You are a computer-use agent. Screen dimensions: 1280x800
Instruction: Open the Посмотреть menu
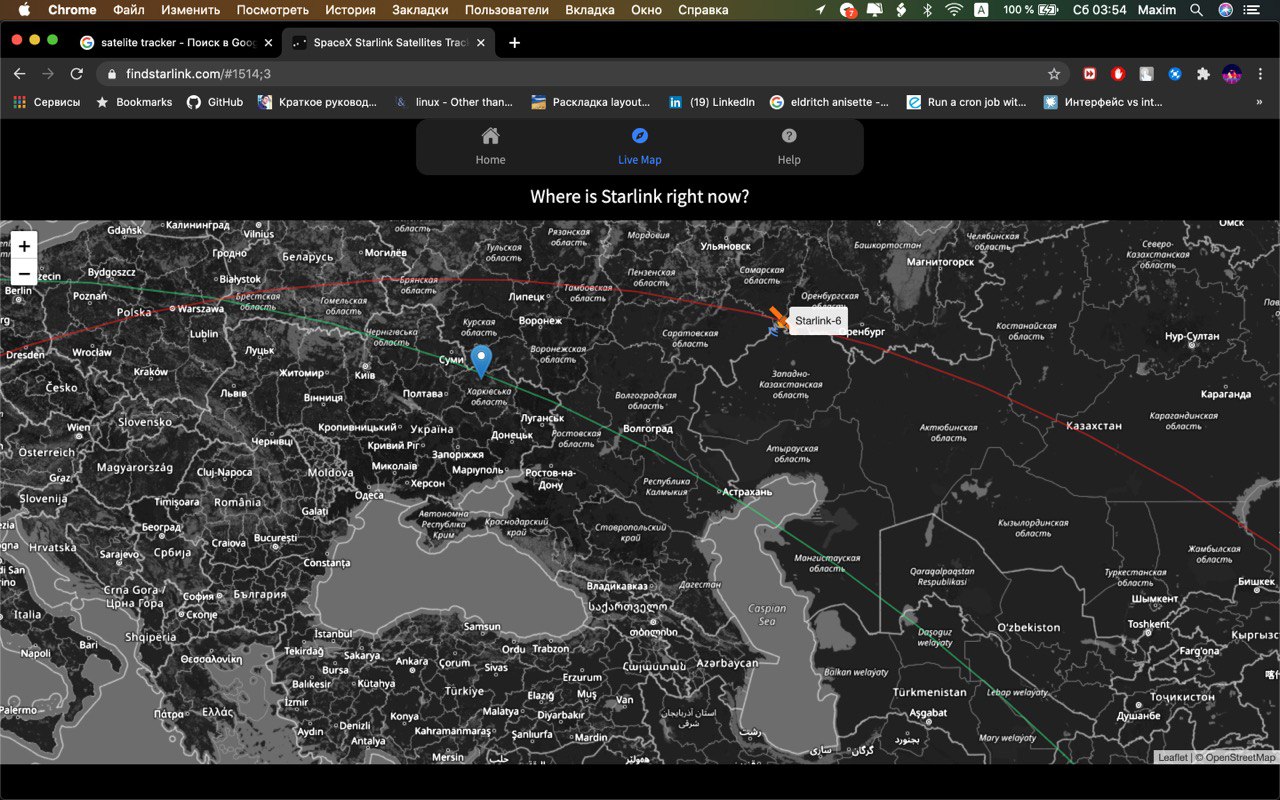(x=272, y=10)
